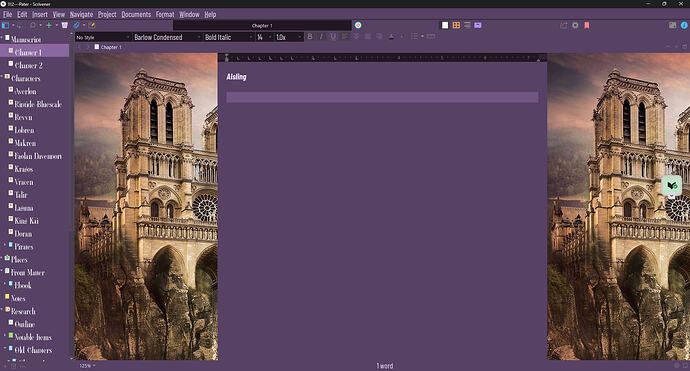
Task: Click the Compile export icon
Action: pyautogui.click(x=564, y=26)
